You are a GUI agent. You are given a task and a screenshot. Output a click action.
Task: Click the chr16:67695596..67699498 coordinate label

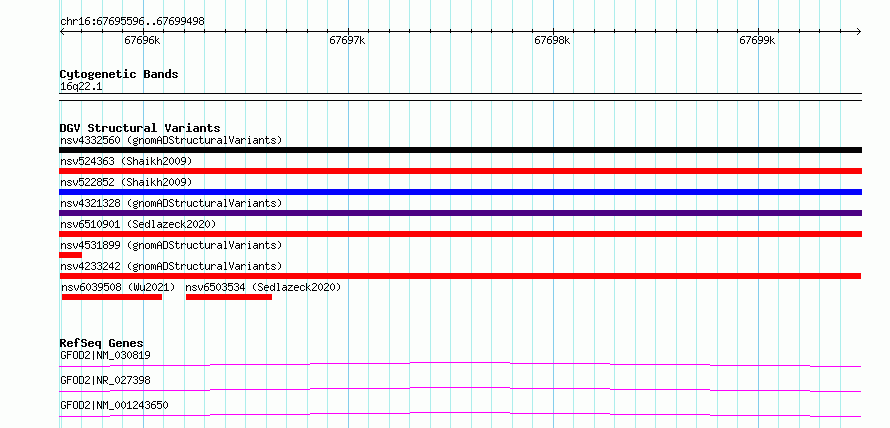(x=132, y=22)
